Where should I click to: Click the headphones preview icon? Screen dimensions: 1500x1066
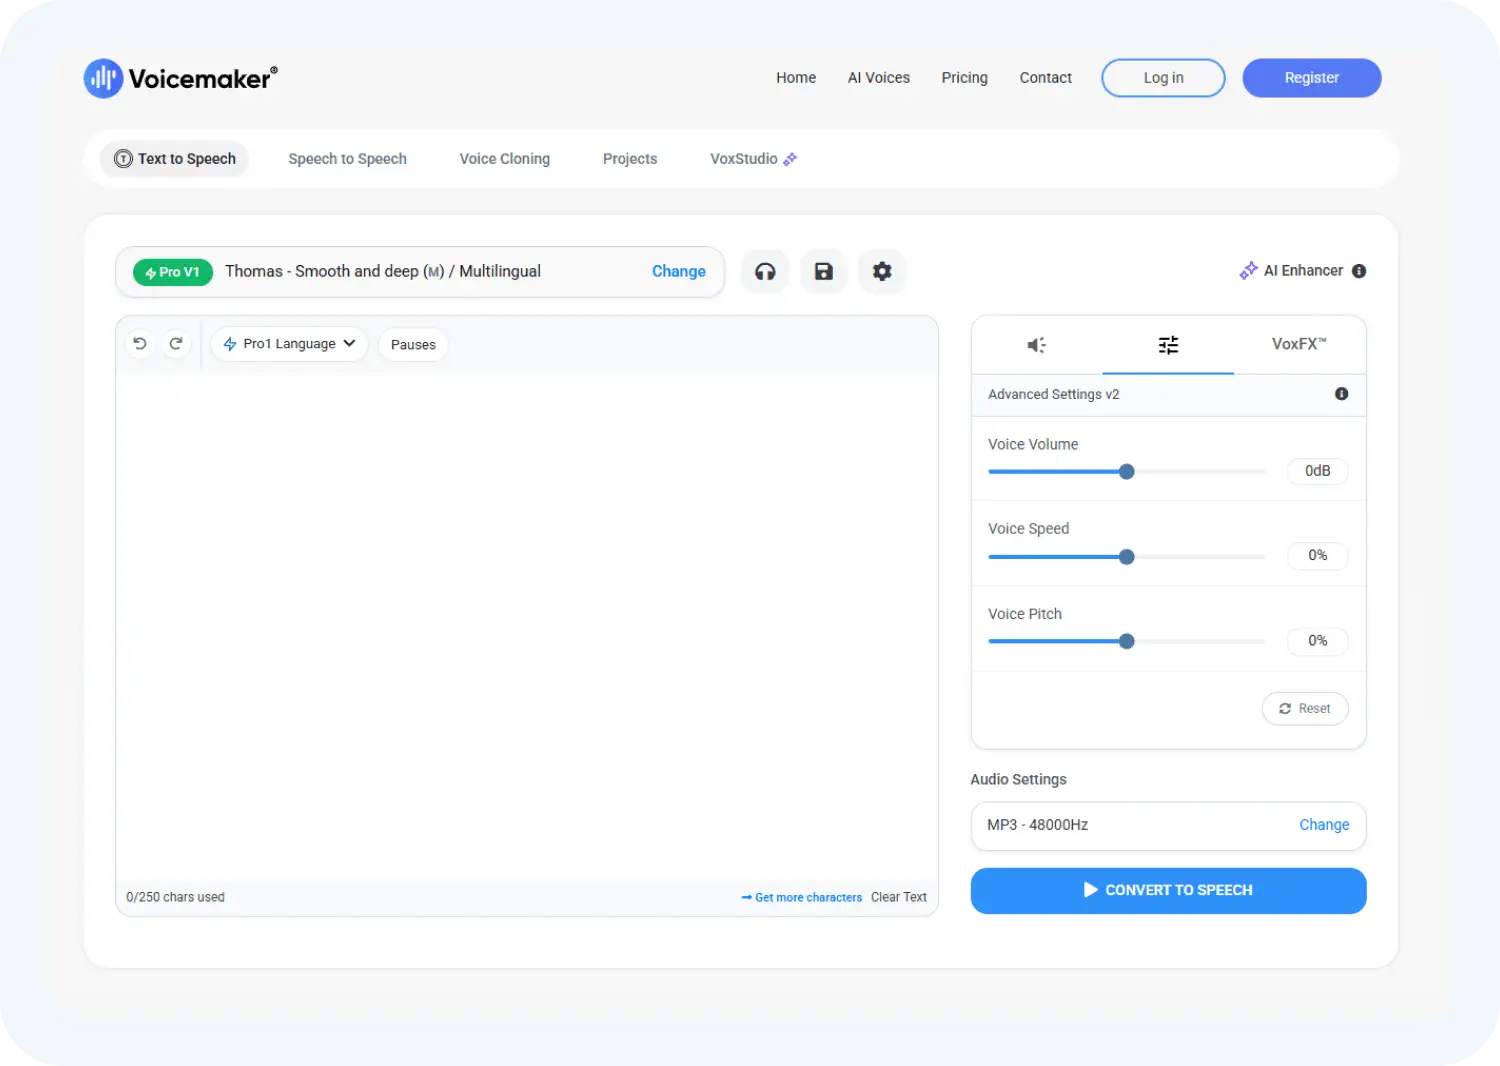[x=764, y=271]
